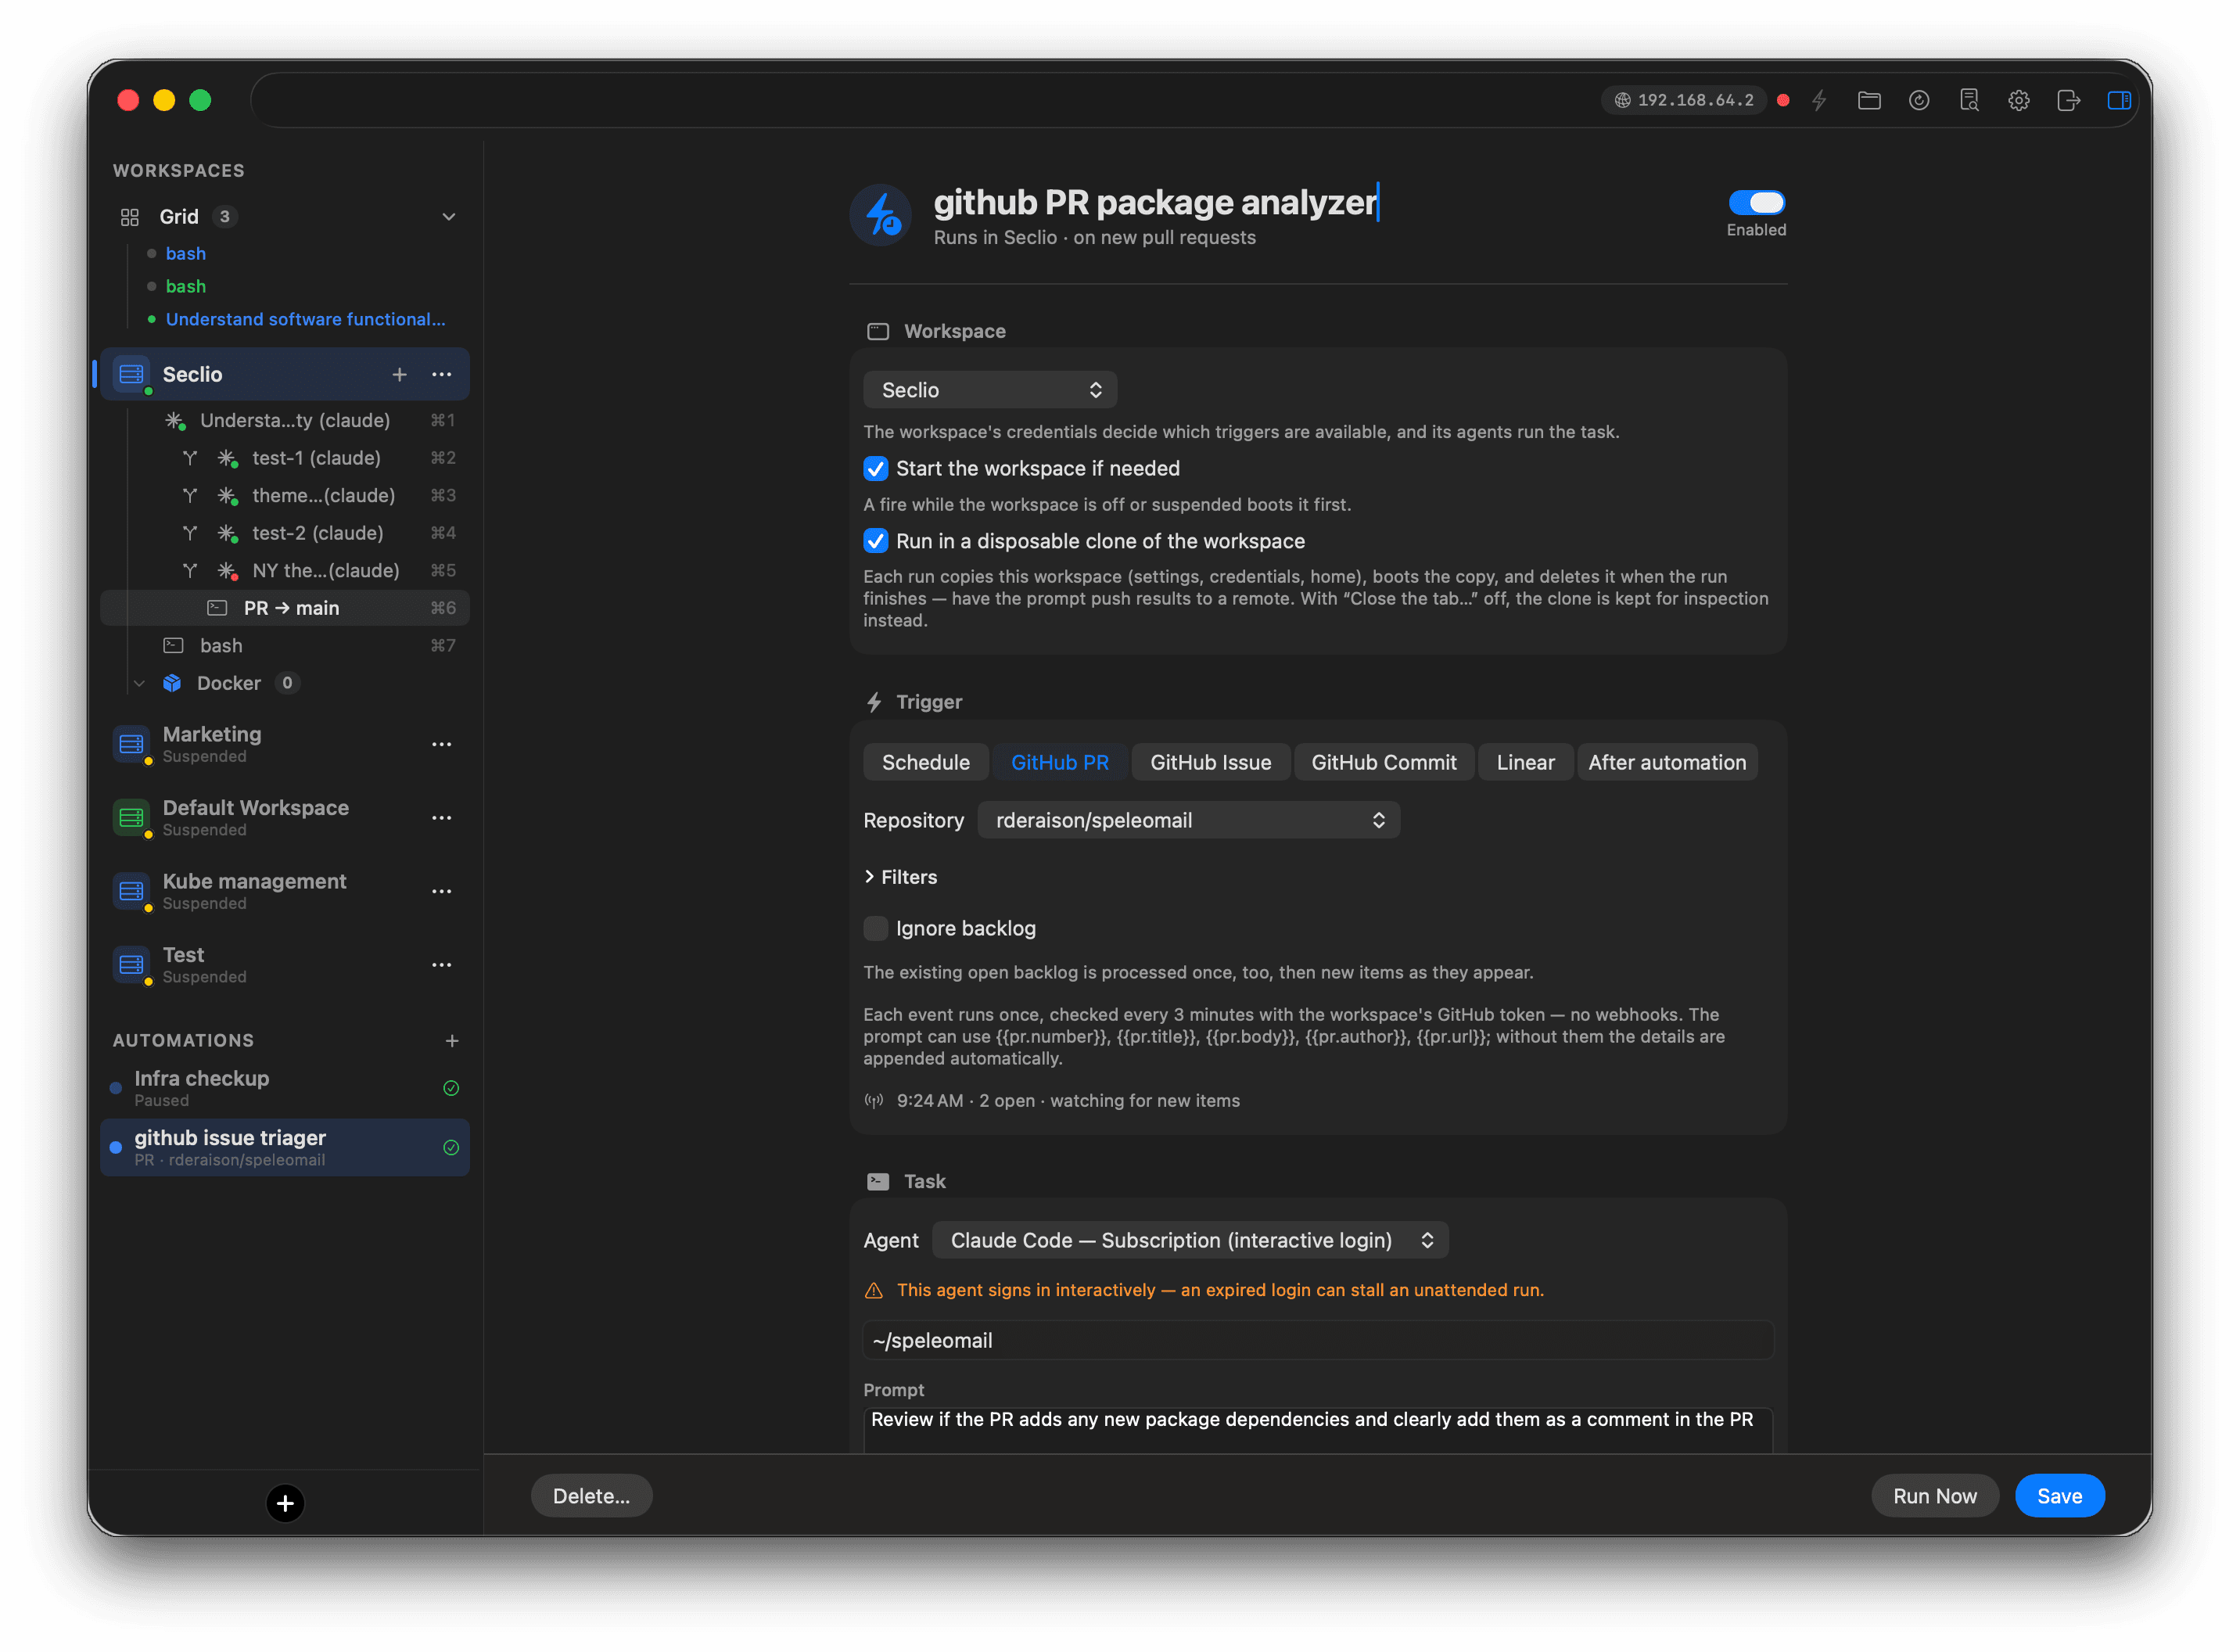
Task: Select the NY the...(claude) tab
Action: tap(326, 571)
